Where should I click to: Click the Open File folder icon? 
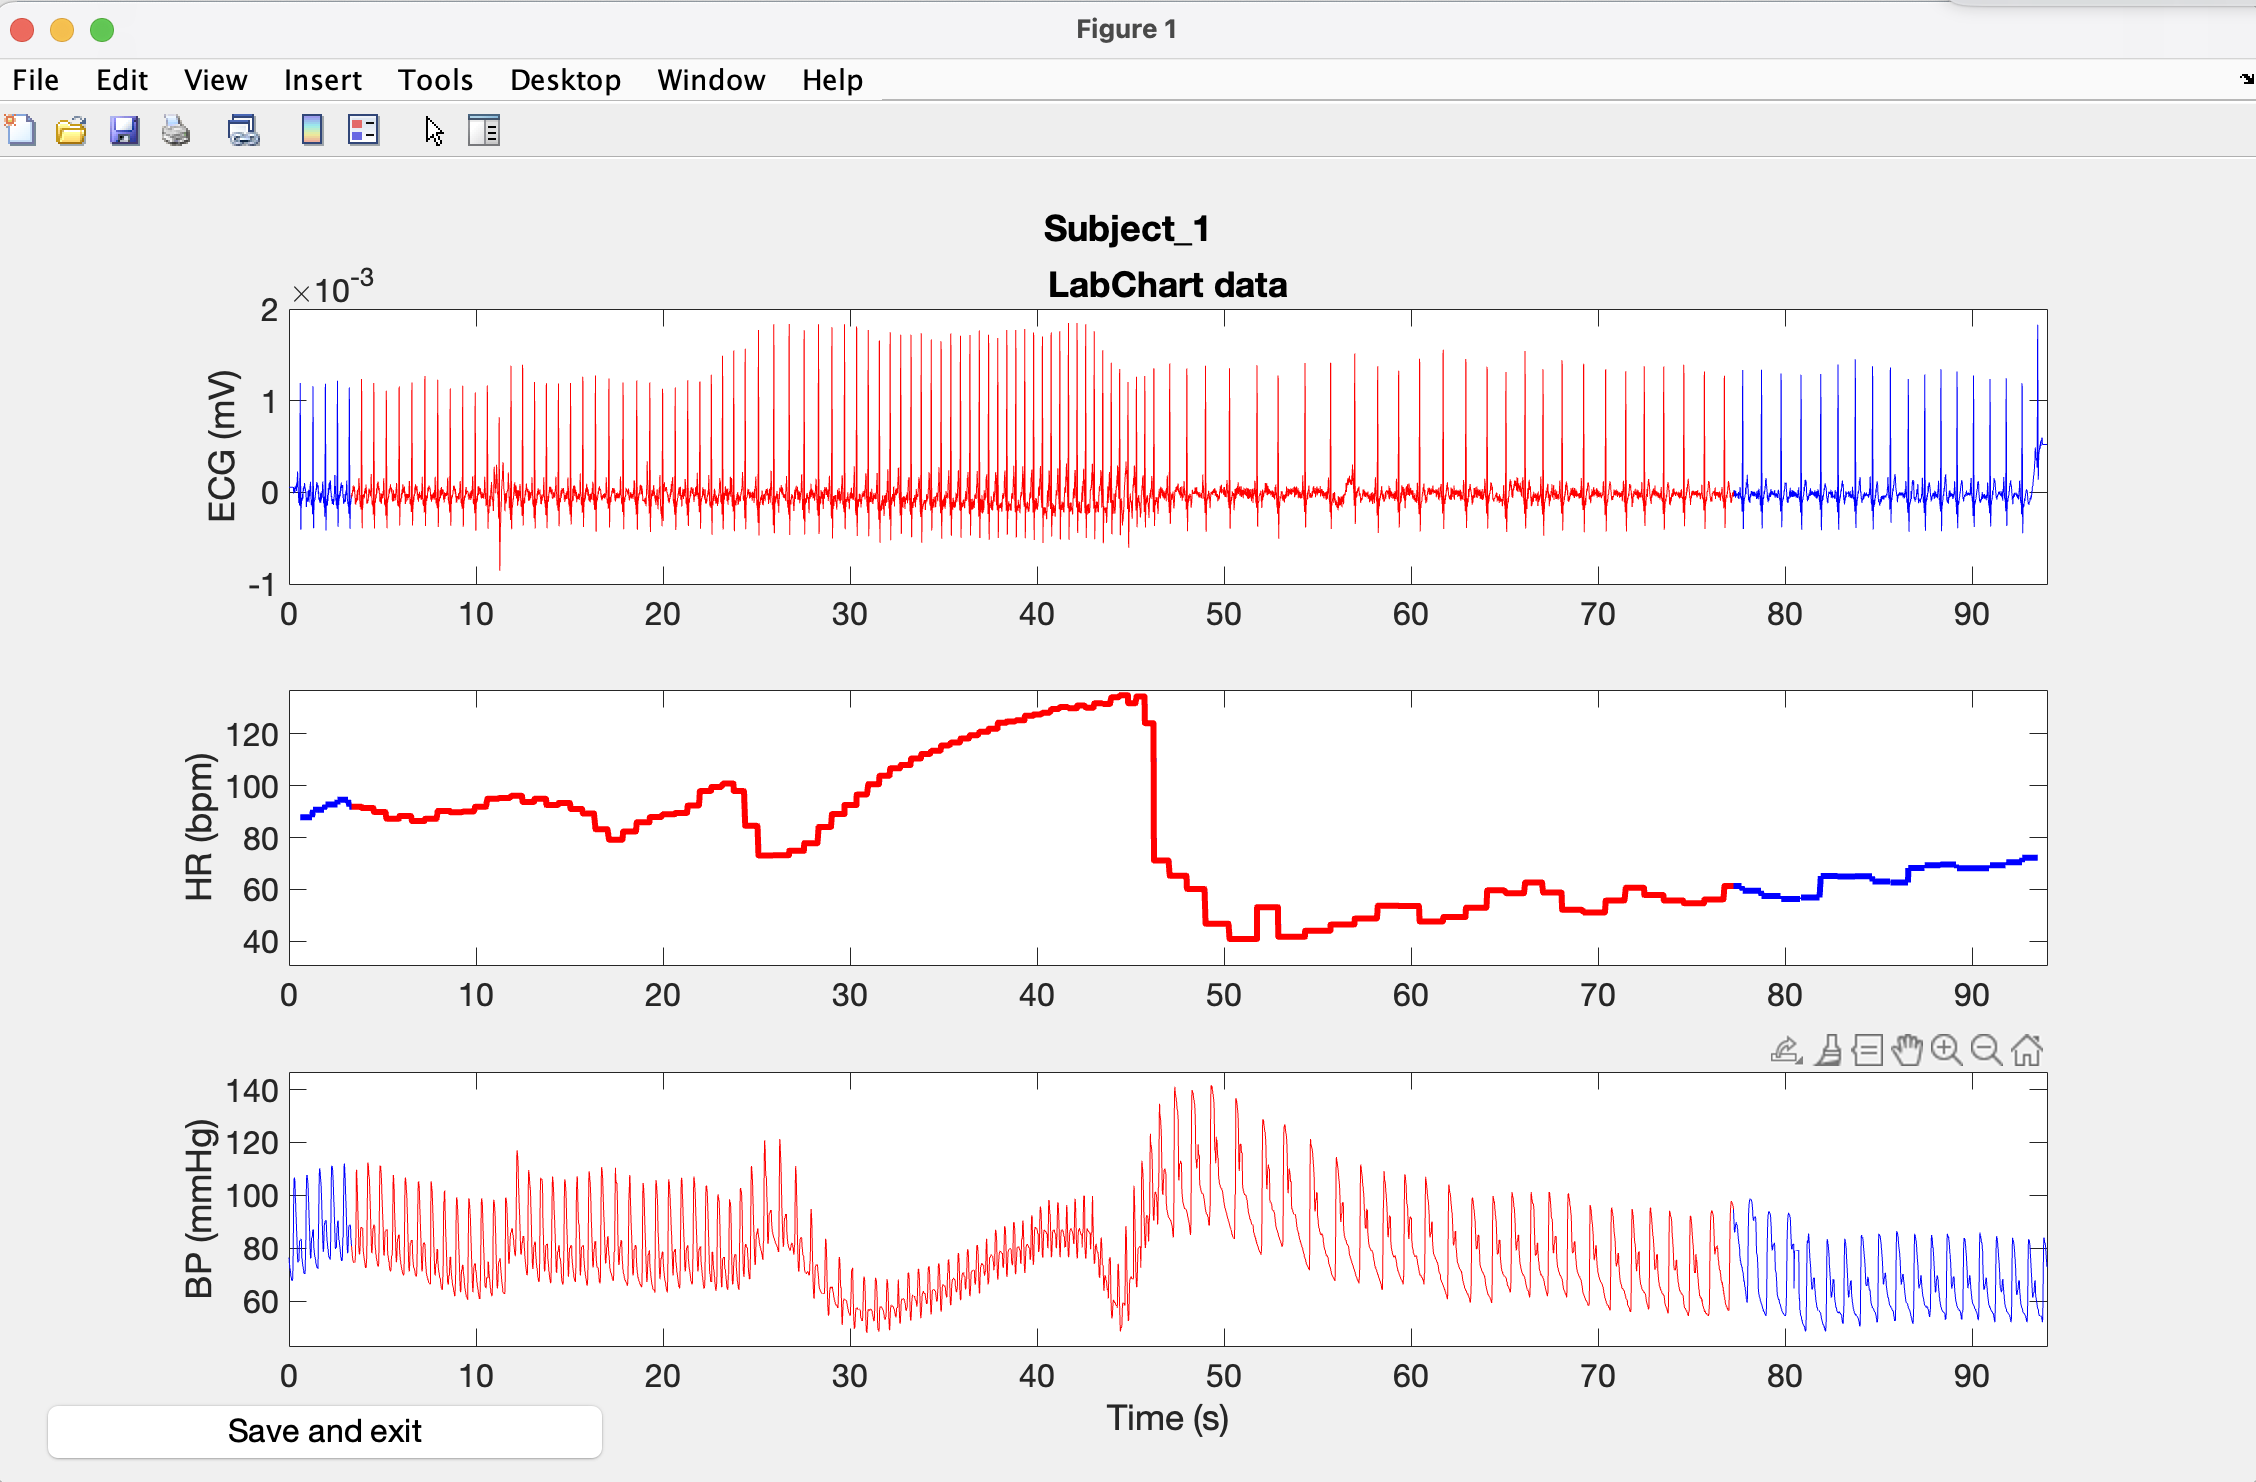coord(71,131)
